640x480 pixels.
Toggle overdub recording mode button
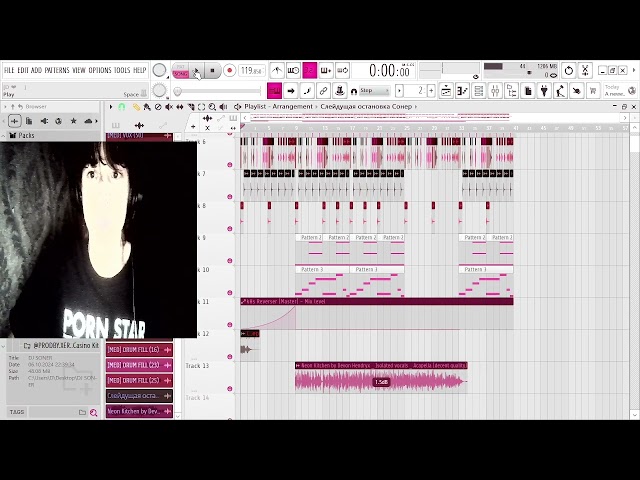click(x=326, y=71)
